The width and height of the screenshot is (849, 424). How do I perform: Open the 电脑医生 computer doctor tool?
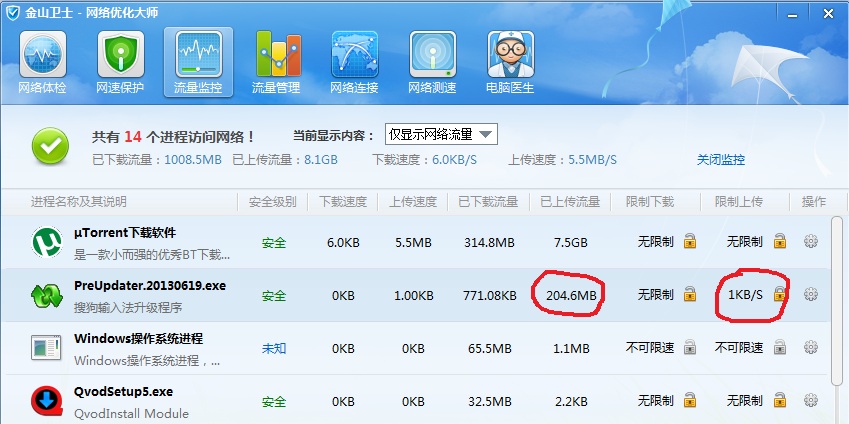[x=510, y=62]
